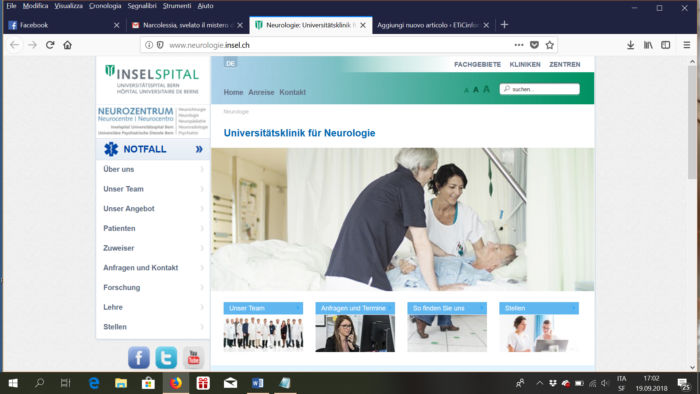Click the Inselspital logo

click(x=153, y=79)
